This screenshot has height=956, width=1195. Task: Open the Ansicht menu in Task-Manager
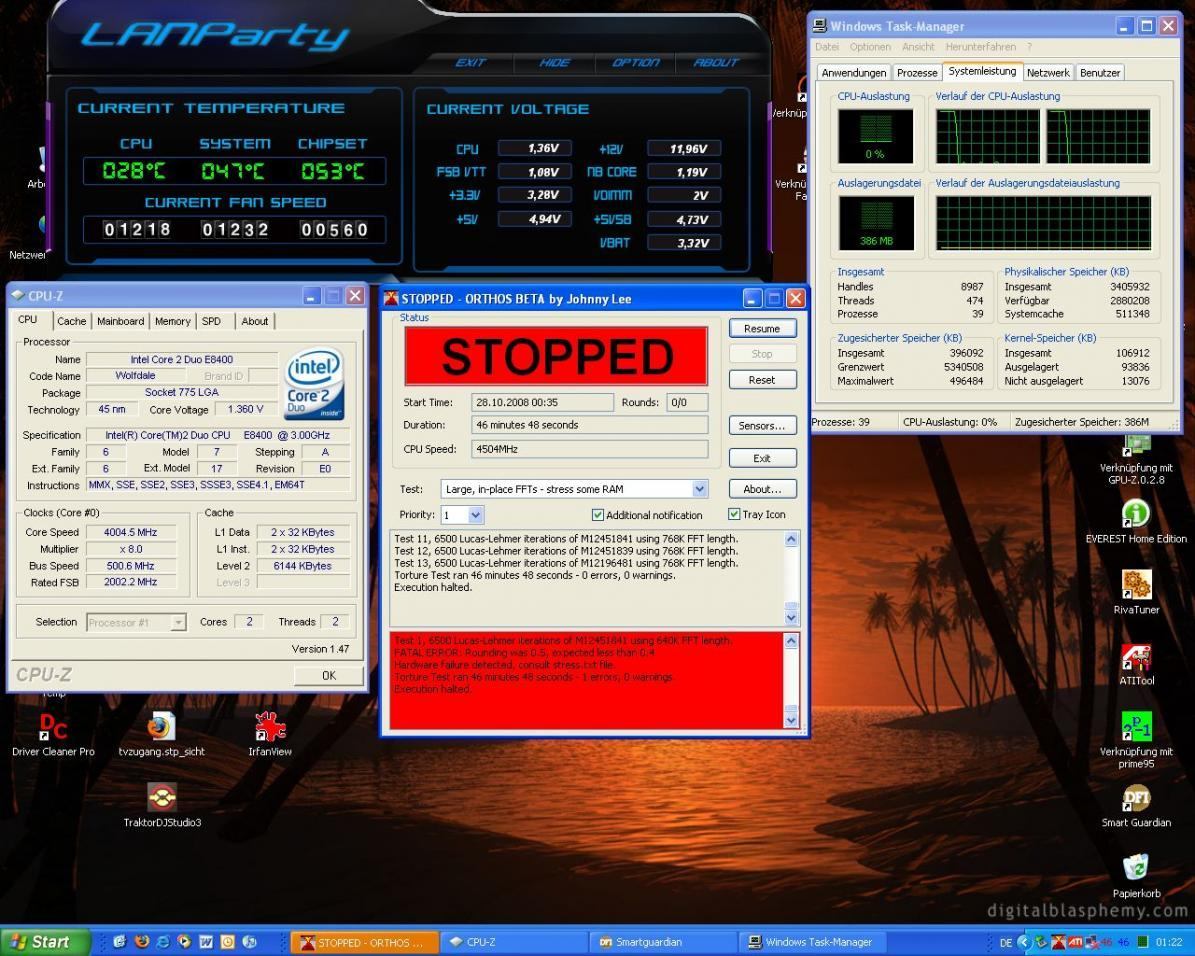pyautogui.click(x=918, y=47)
